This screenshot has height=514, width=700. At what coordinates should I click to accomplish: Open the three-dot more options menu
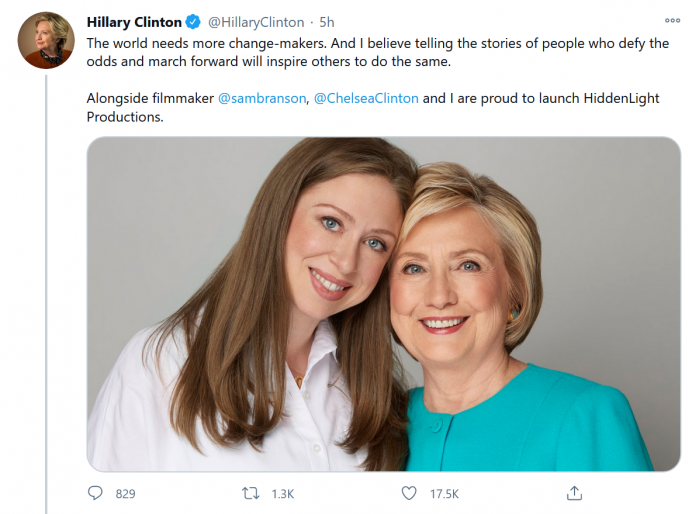pyautogui.click(x=672, y=20)
